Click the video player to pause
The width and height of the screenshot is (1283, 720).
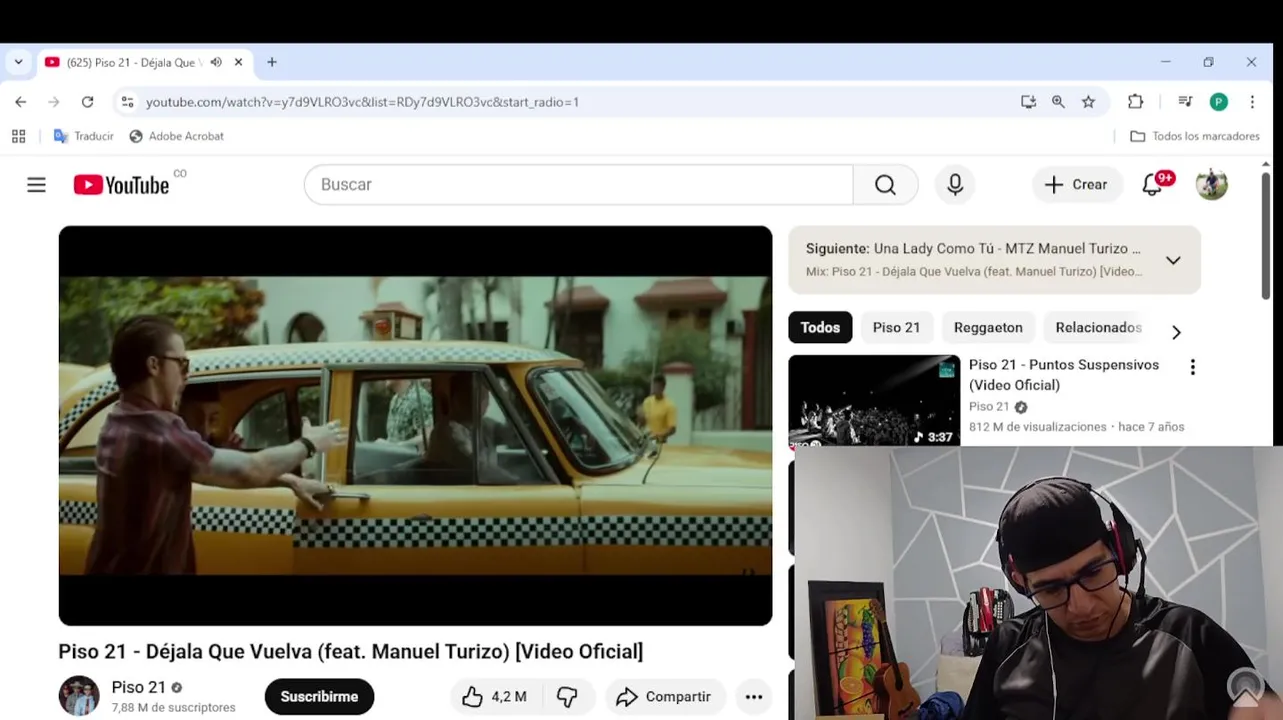[x=415, y=425]
